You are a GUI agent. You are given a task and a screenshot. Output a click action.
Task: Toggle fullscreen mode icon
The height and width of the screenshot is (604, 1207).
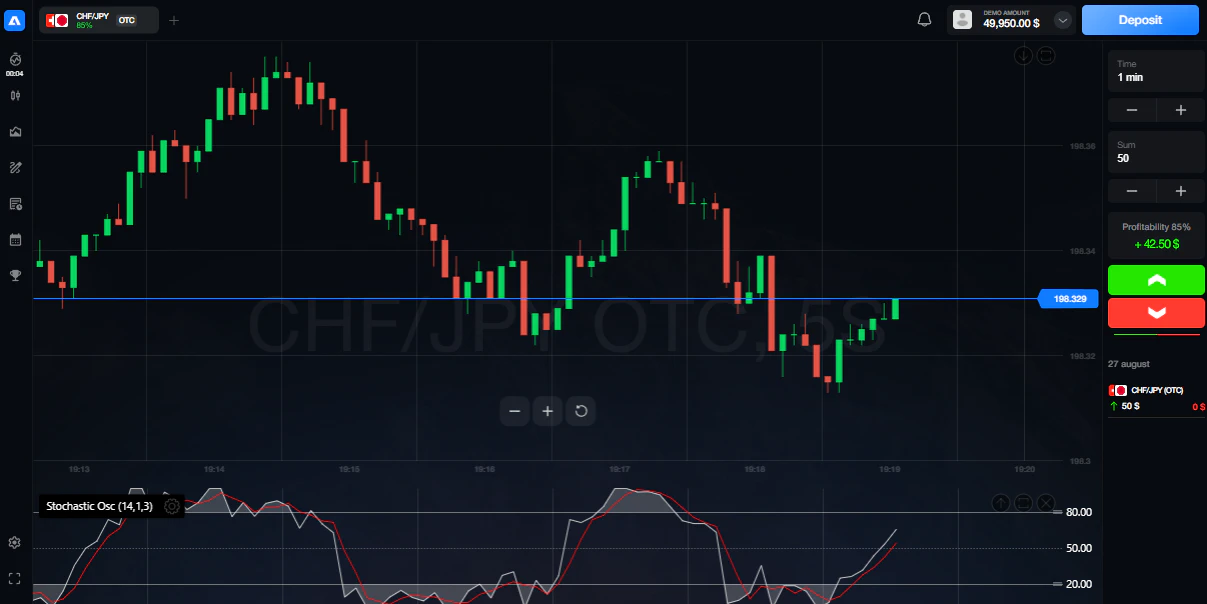pyautogui.click(x=15, y=578)
